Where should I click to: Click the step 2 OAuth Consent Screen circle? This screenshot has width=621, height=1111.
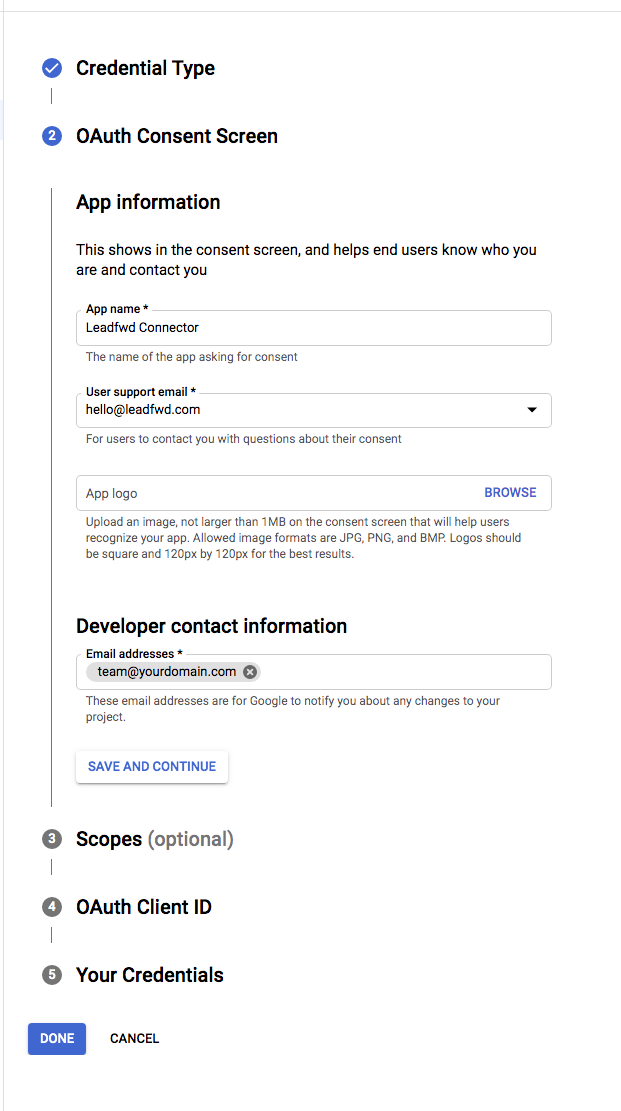click(52, 136)
